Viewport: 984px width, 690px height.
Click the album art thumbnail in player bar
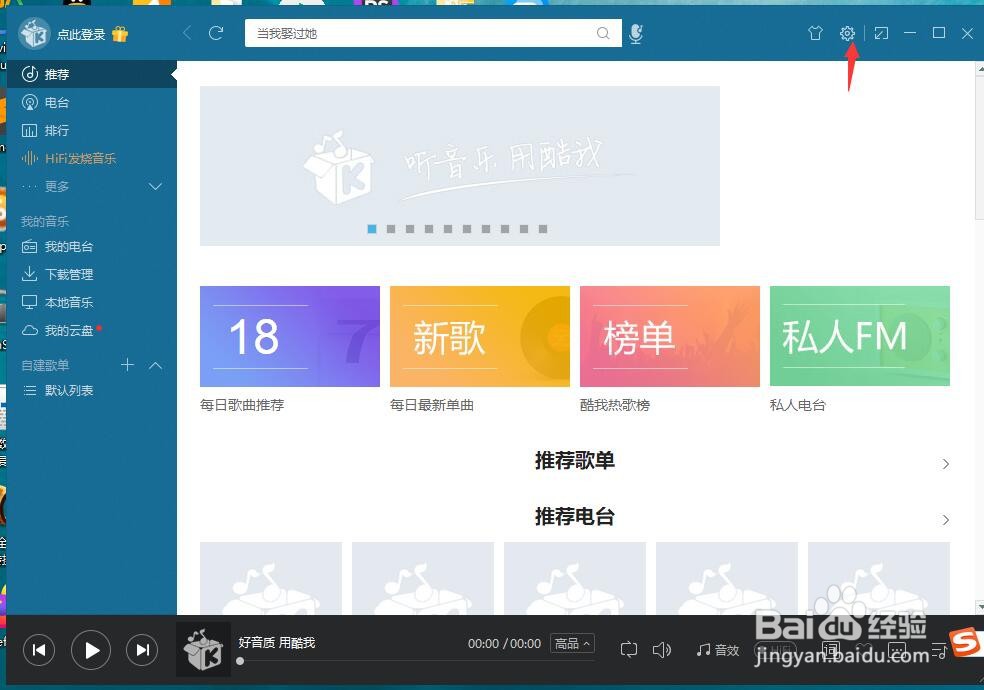tap(203, 649)
